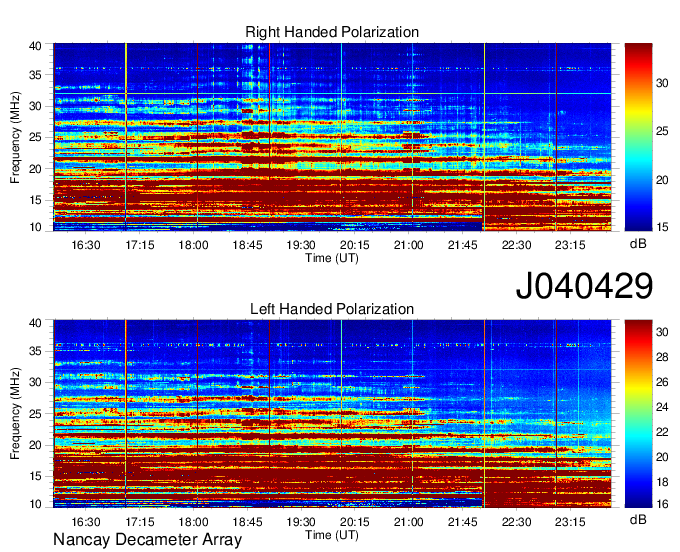This screenshot has width=680, height=552.
Task: Click the 28 value on bottom colorbar
Action: click(x=662, y=357)
